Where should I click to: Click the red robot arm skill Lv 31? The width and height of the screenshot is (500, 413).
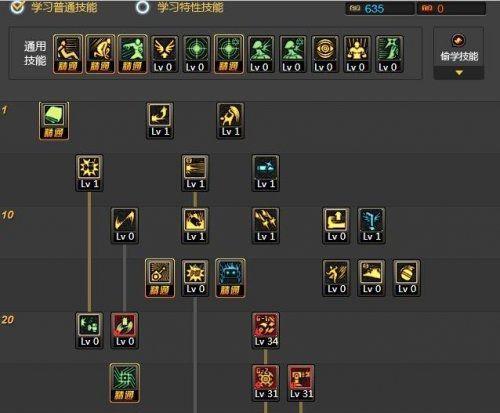pos(301,383)
